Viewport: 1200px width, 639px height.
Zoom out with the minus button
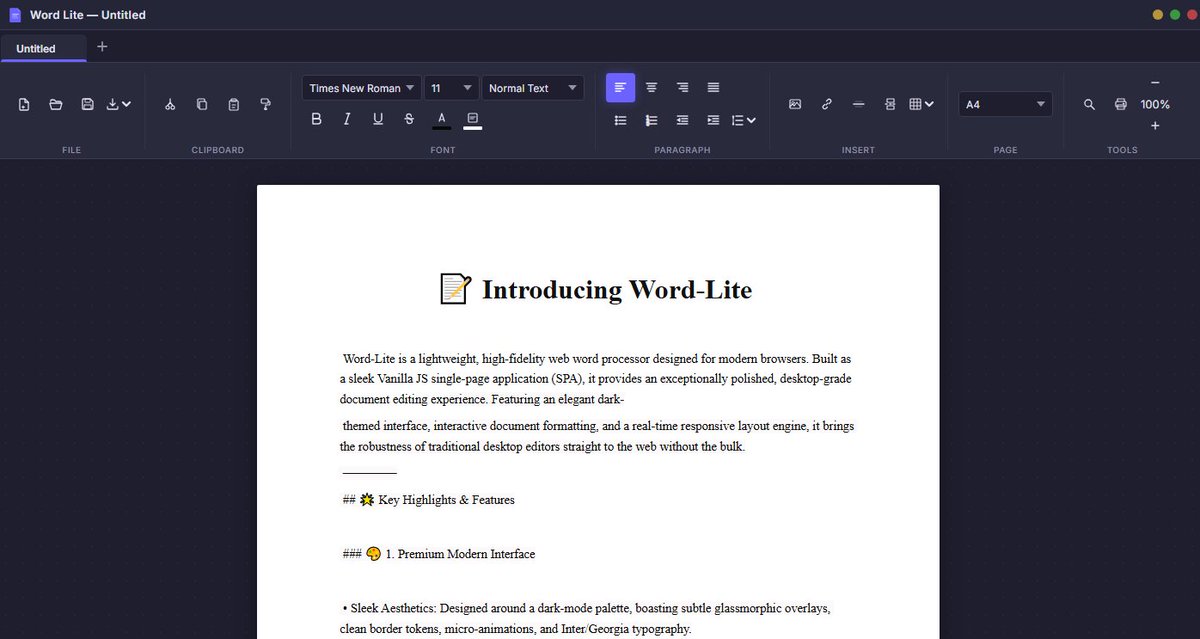tap(1155, 83)
